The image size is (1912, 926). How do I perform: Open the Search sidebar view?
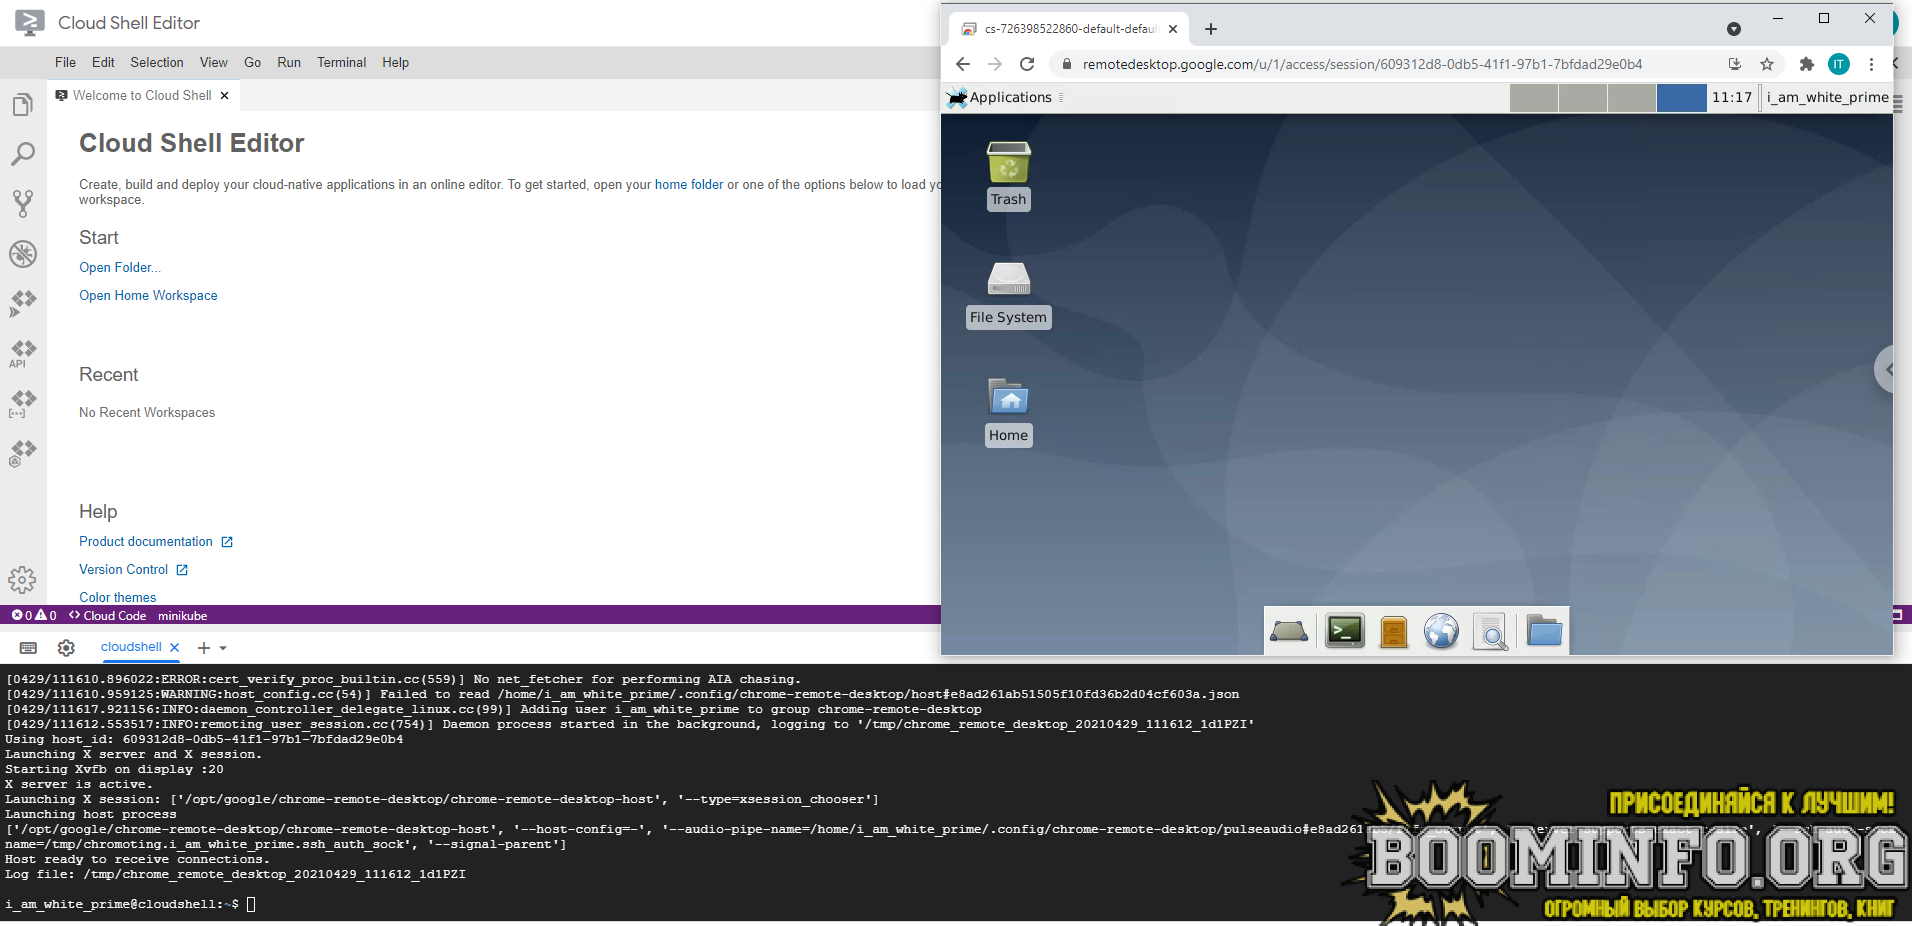click(x=23, y=153)
